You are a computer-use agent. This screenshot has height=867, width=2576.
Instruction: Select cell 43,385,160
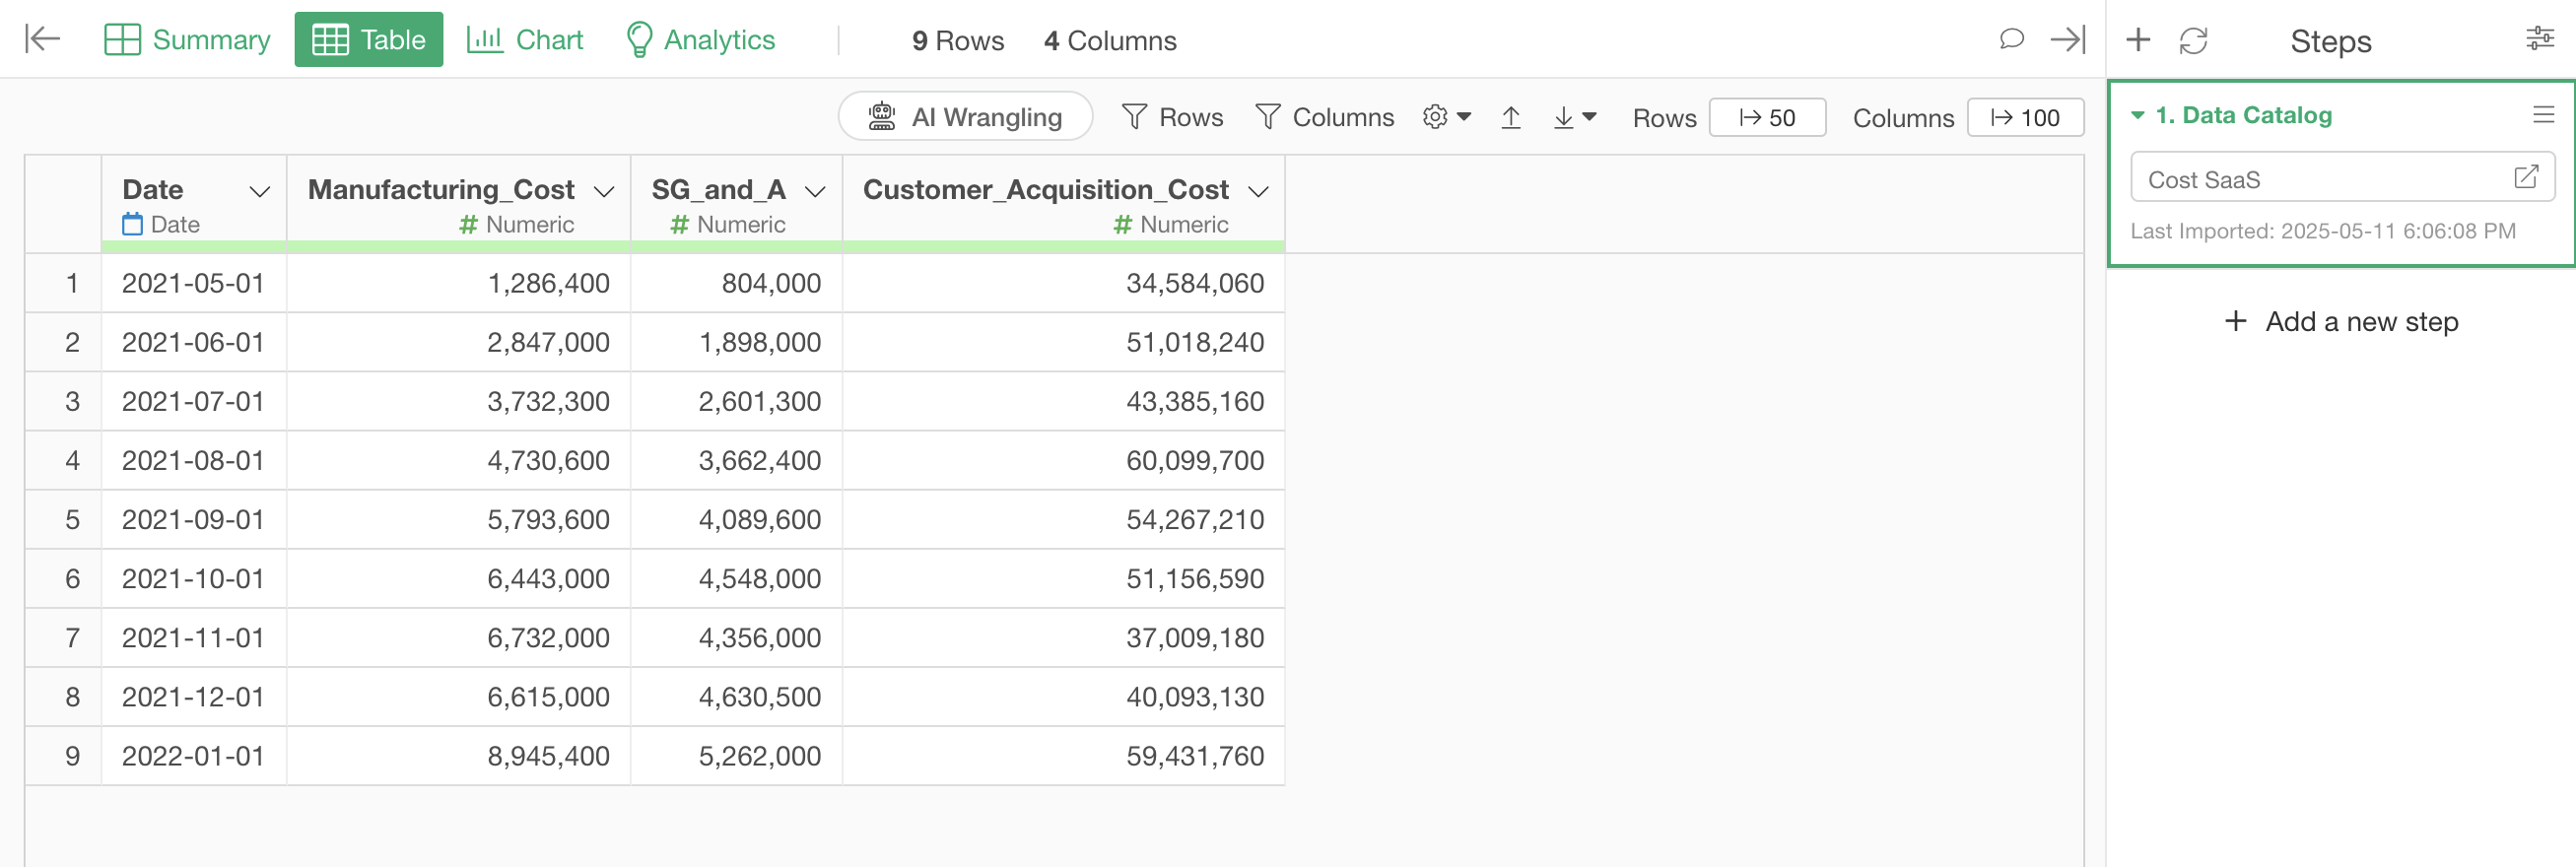(x=1064, y=401)
